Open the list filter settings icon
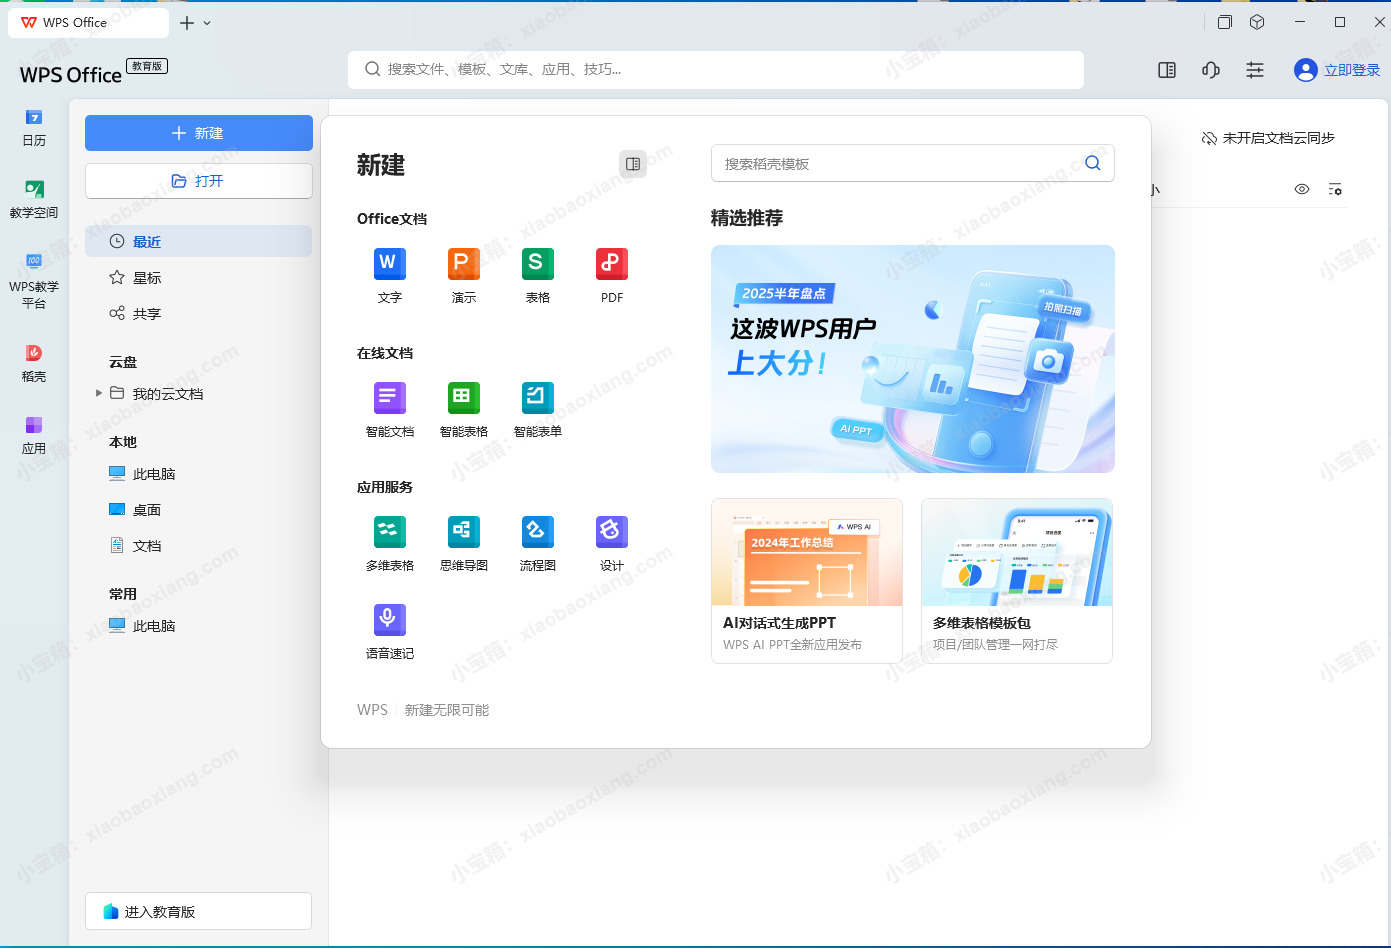 (x=1335, y=189)
